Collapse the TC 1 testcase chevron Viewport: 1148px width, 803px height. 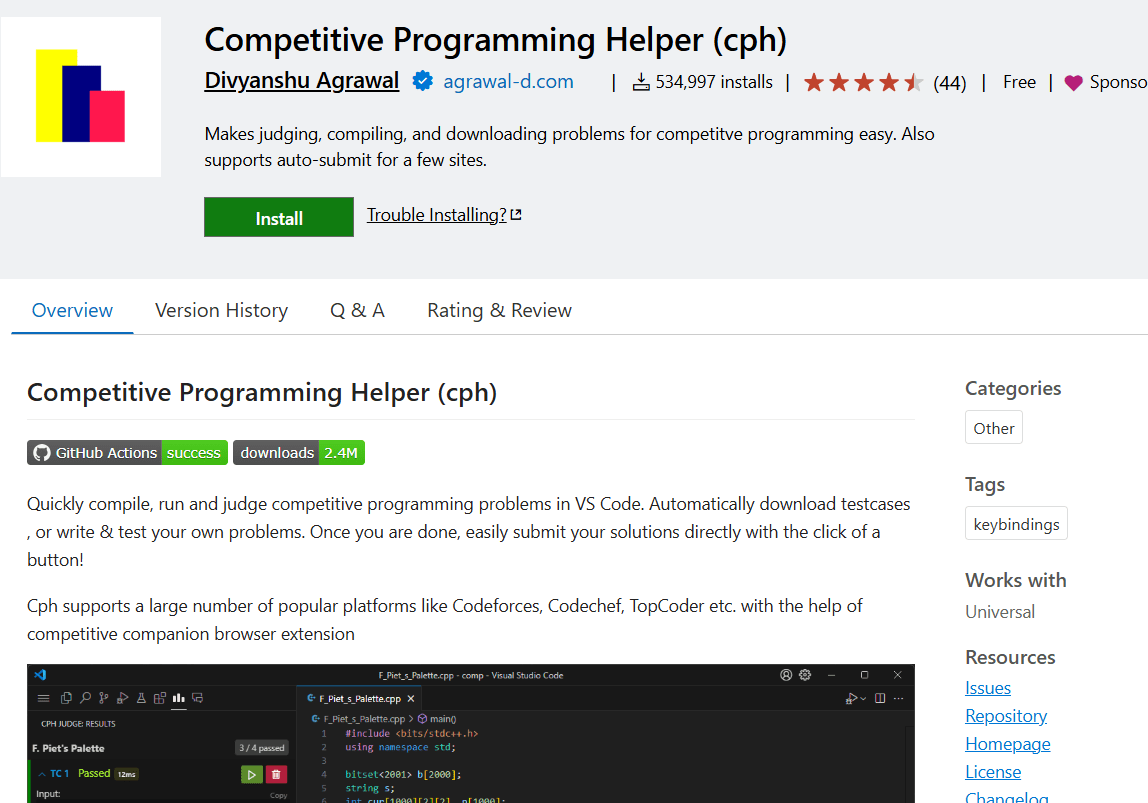42,774
